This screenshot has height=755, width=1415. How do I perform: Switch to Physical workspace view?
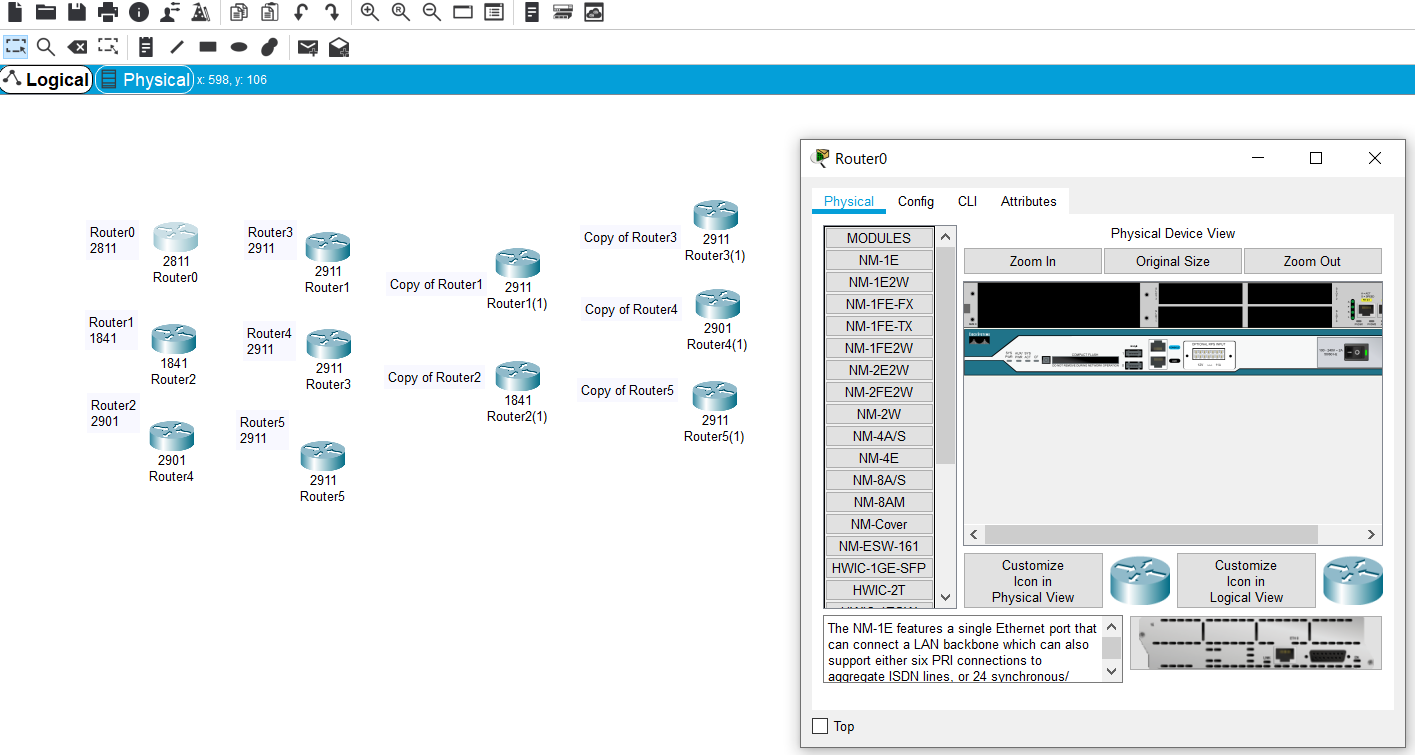[144, 80]
